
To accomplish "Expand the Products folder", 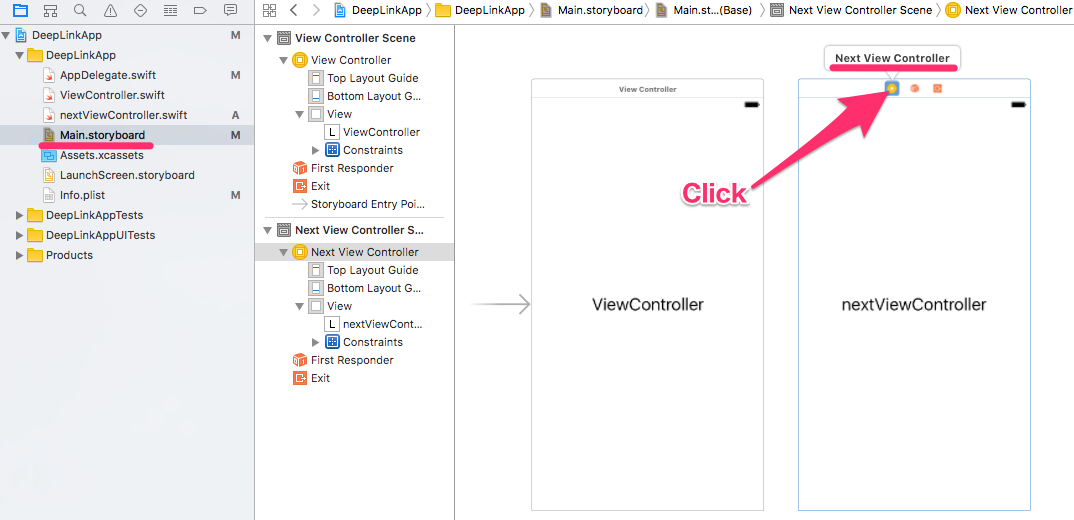I will (x=19, y=255).
